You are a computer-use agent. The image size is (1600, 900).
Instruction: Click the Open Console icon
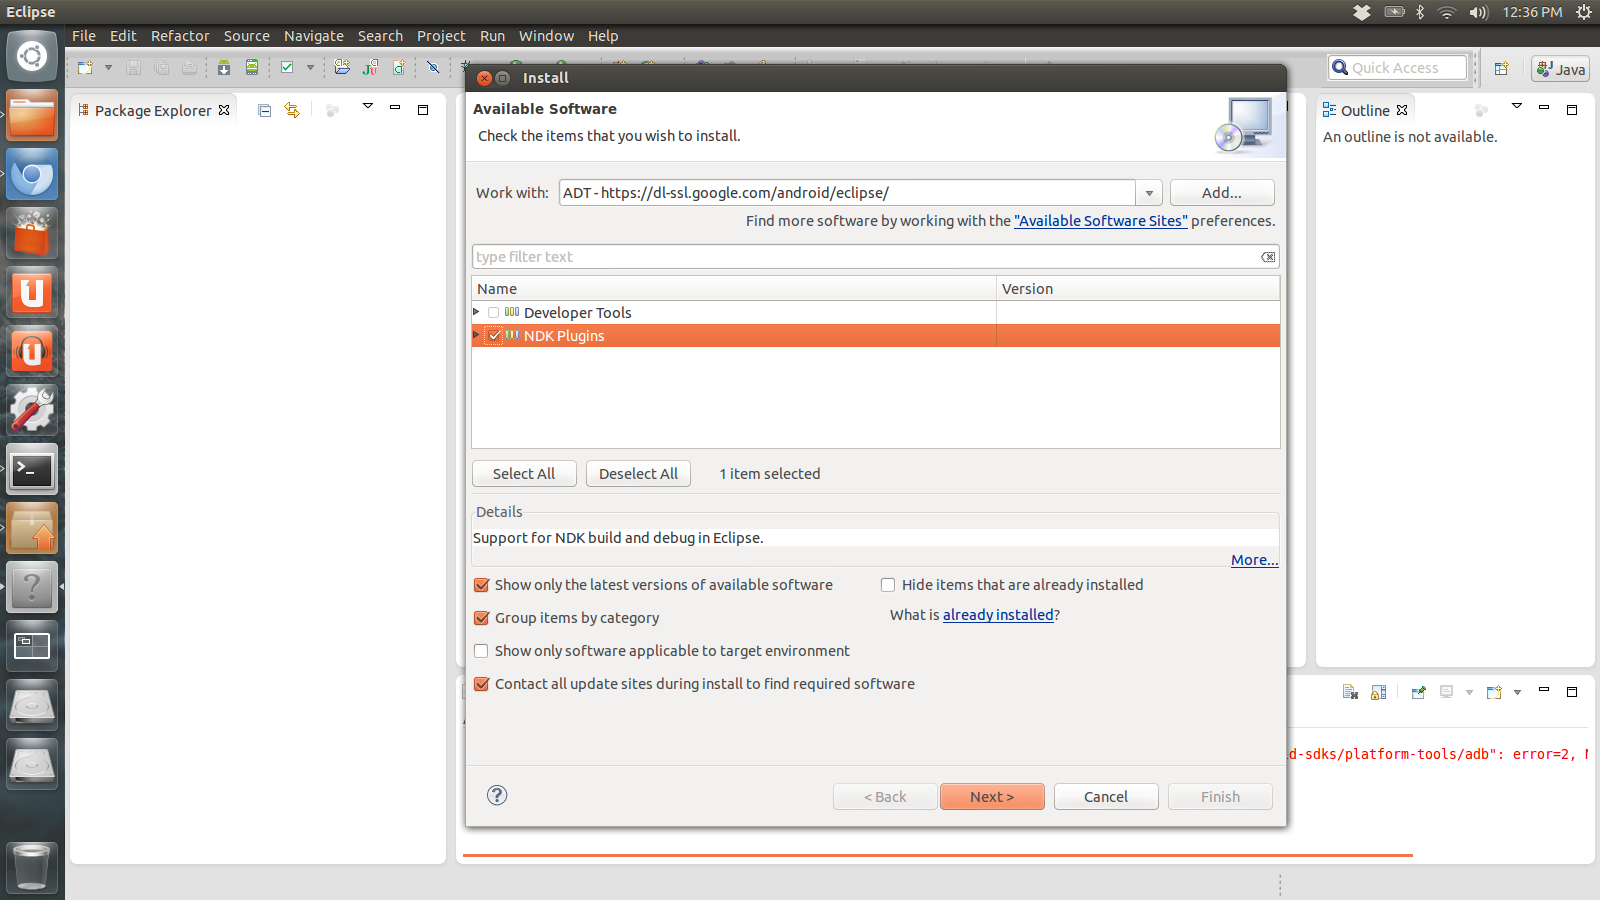[x=1494, y=692]
